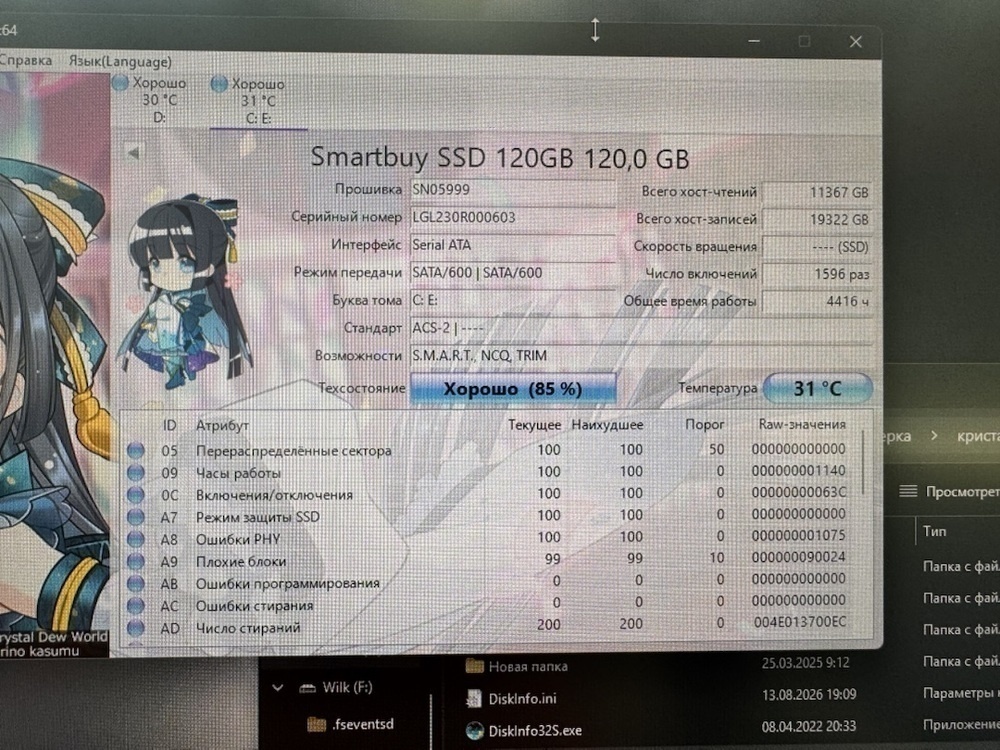Click the Raw-значения column header
The height and width of the screenshot is (750, 1000).
(802, 424)
